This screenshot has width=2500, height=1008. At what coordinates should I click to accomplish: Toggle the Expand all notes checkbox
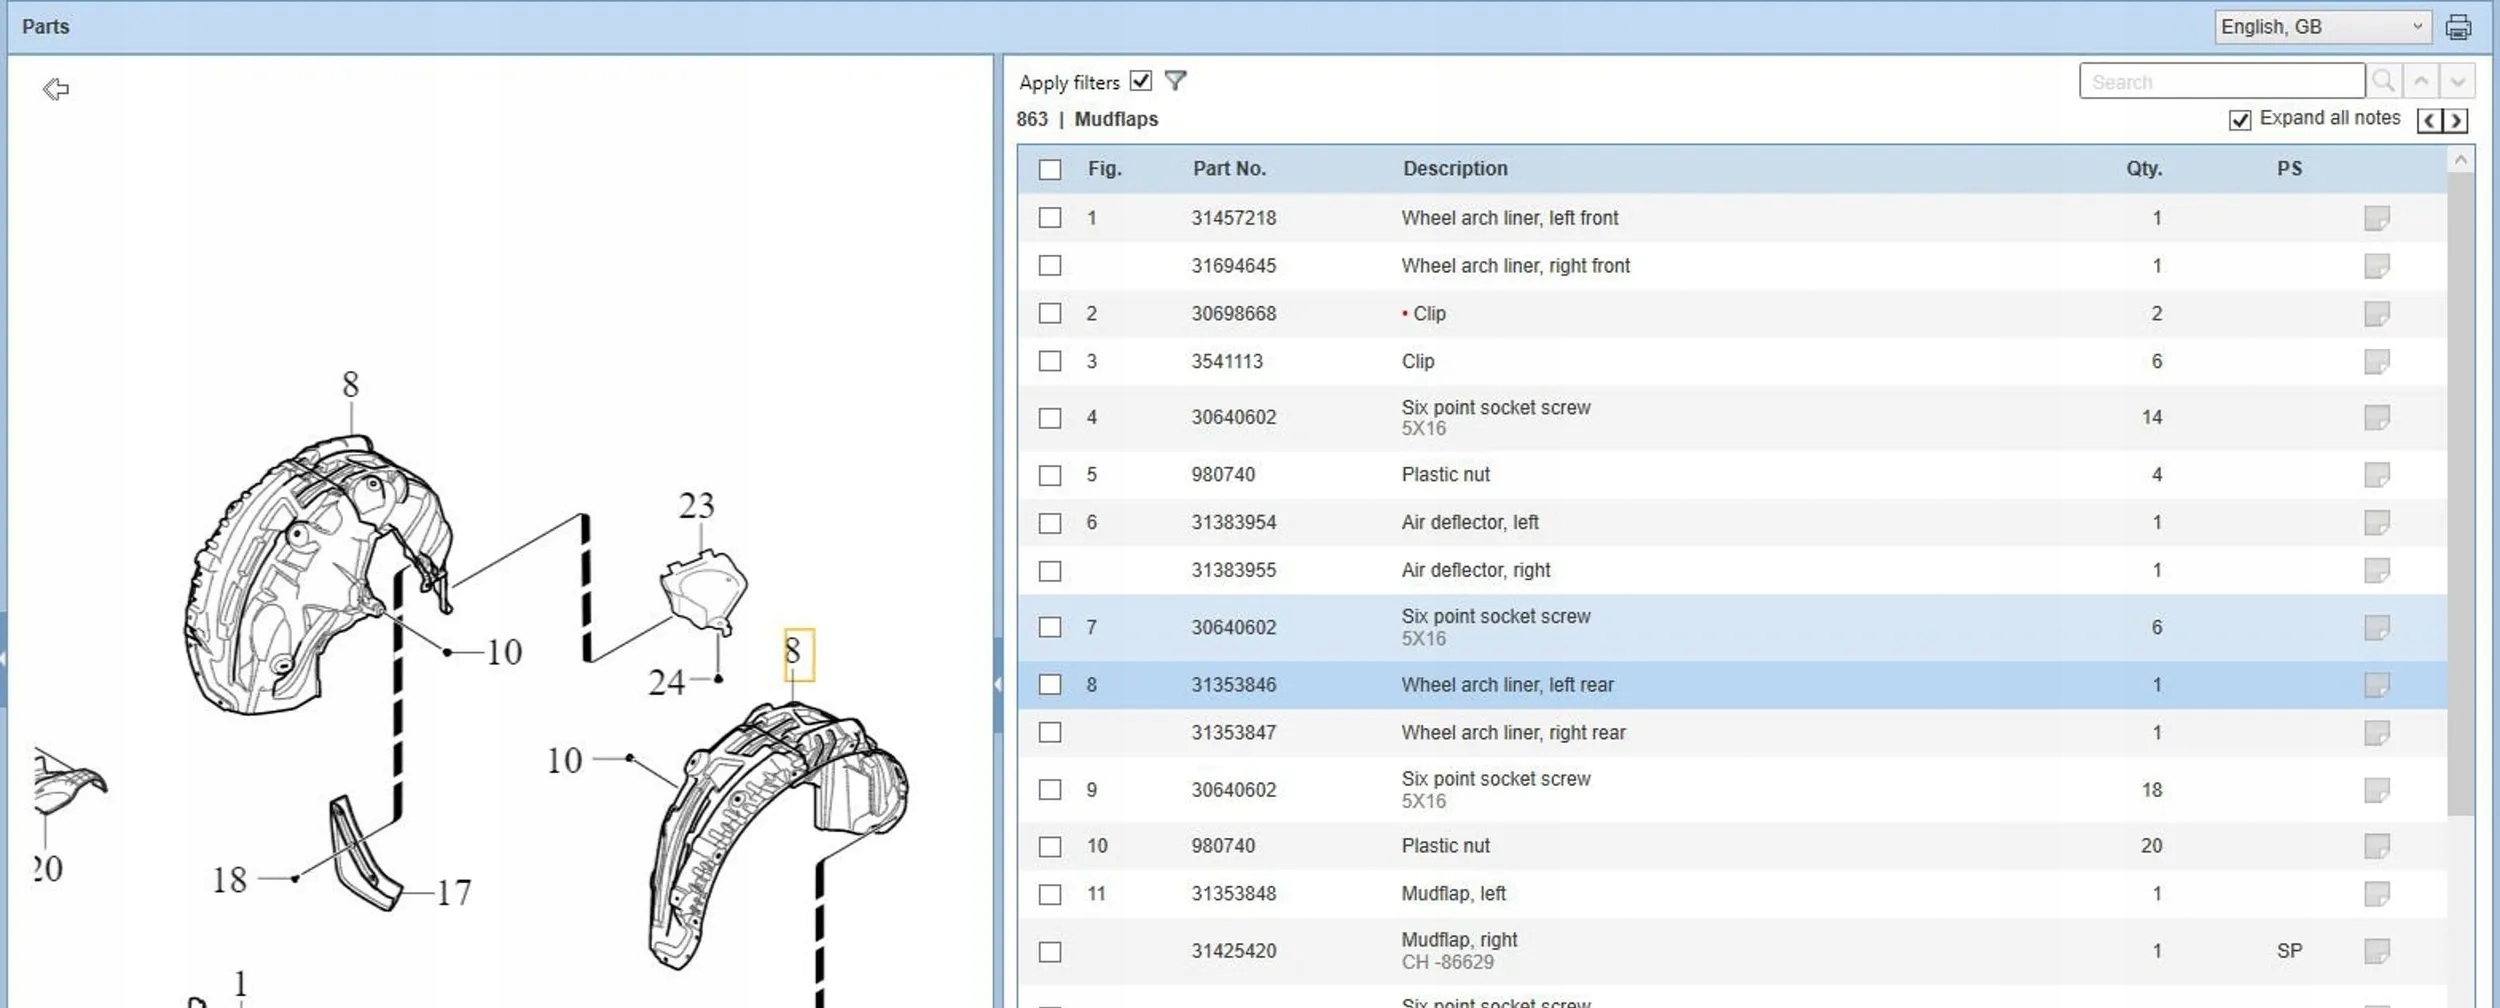coord(2240,120)
